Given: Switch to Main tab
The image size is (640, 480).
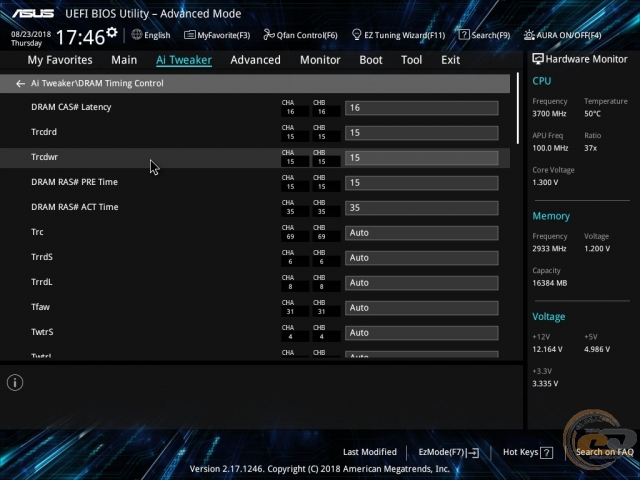Looking at the screenshot, I should [x=124, y=60].
